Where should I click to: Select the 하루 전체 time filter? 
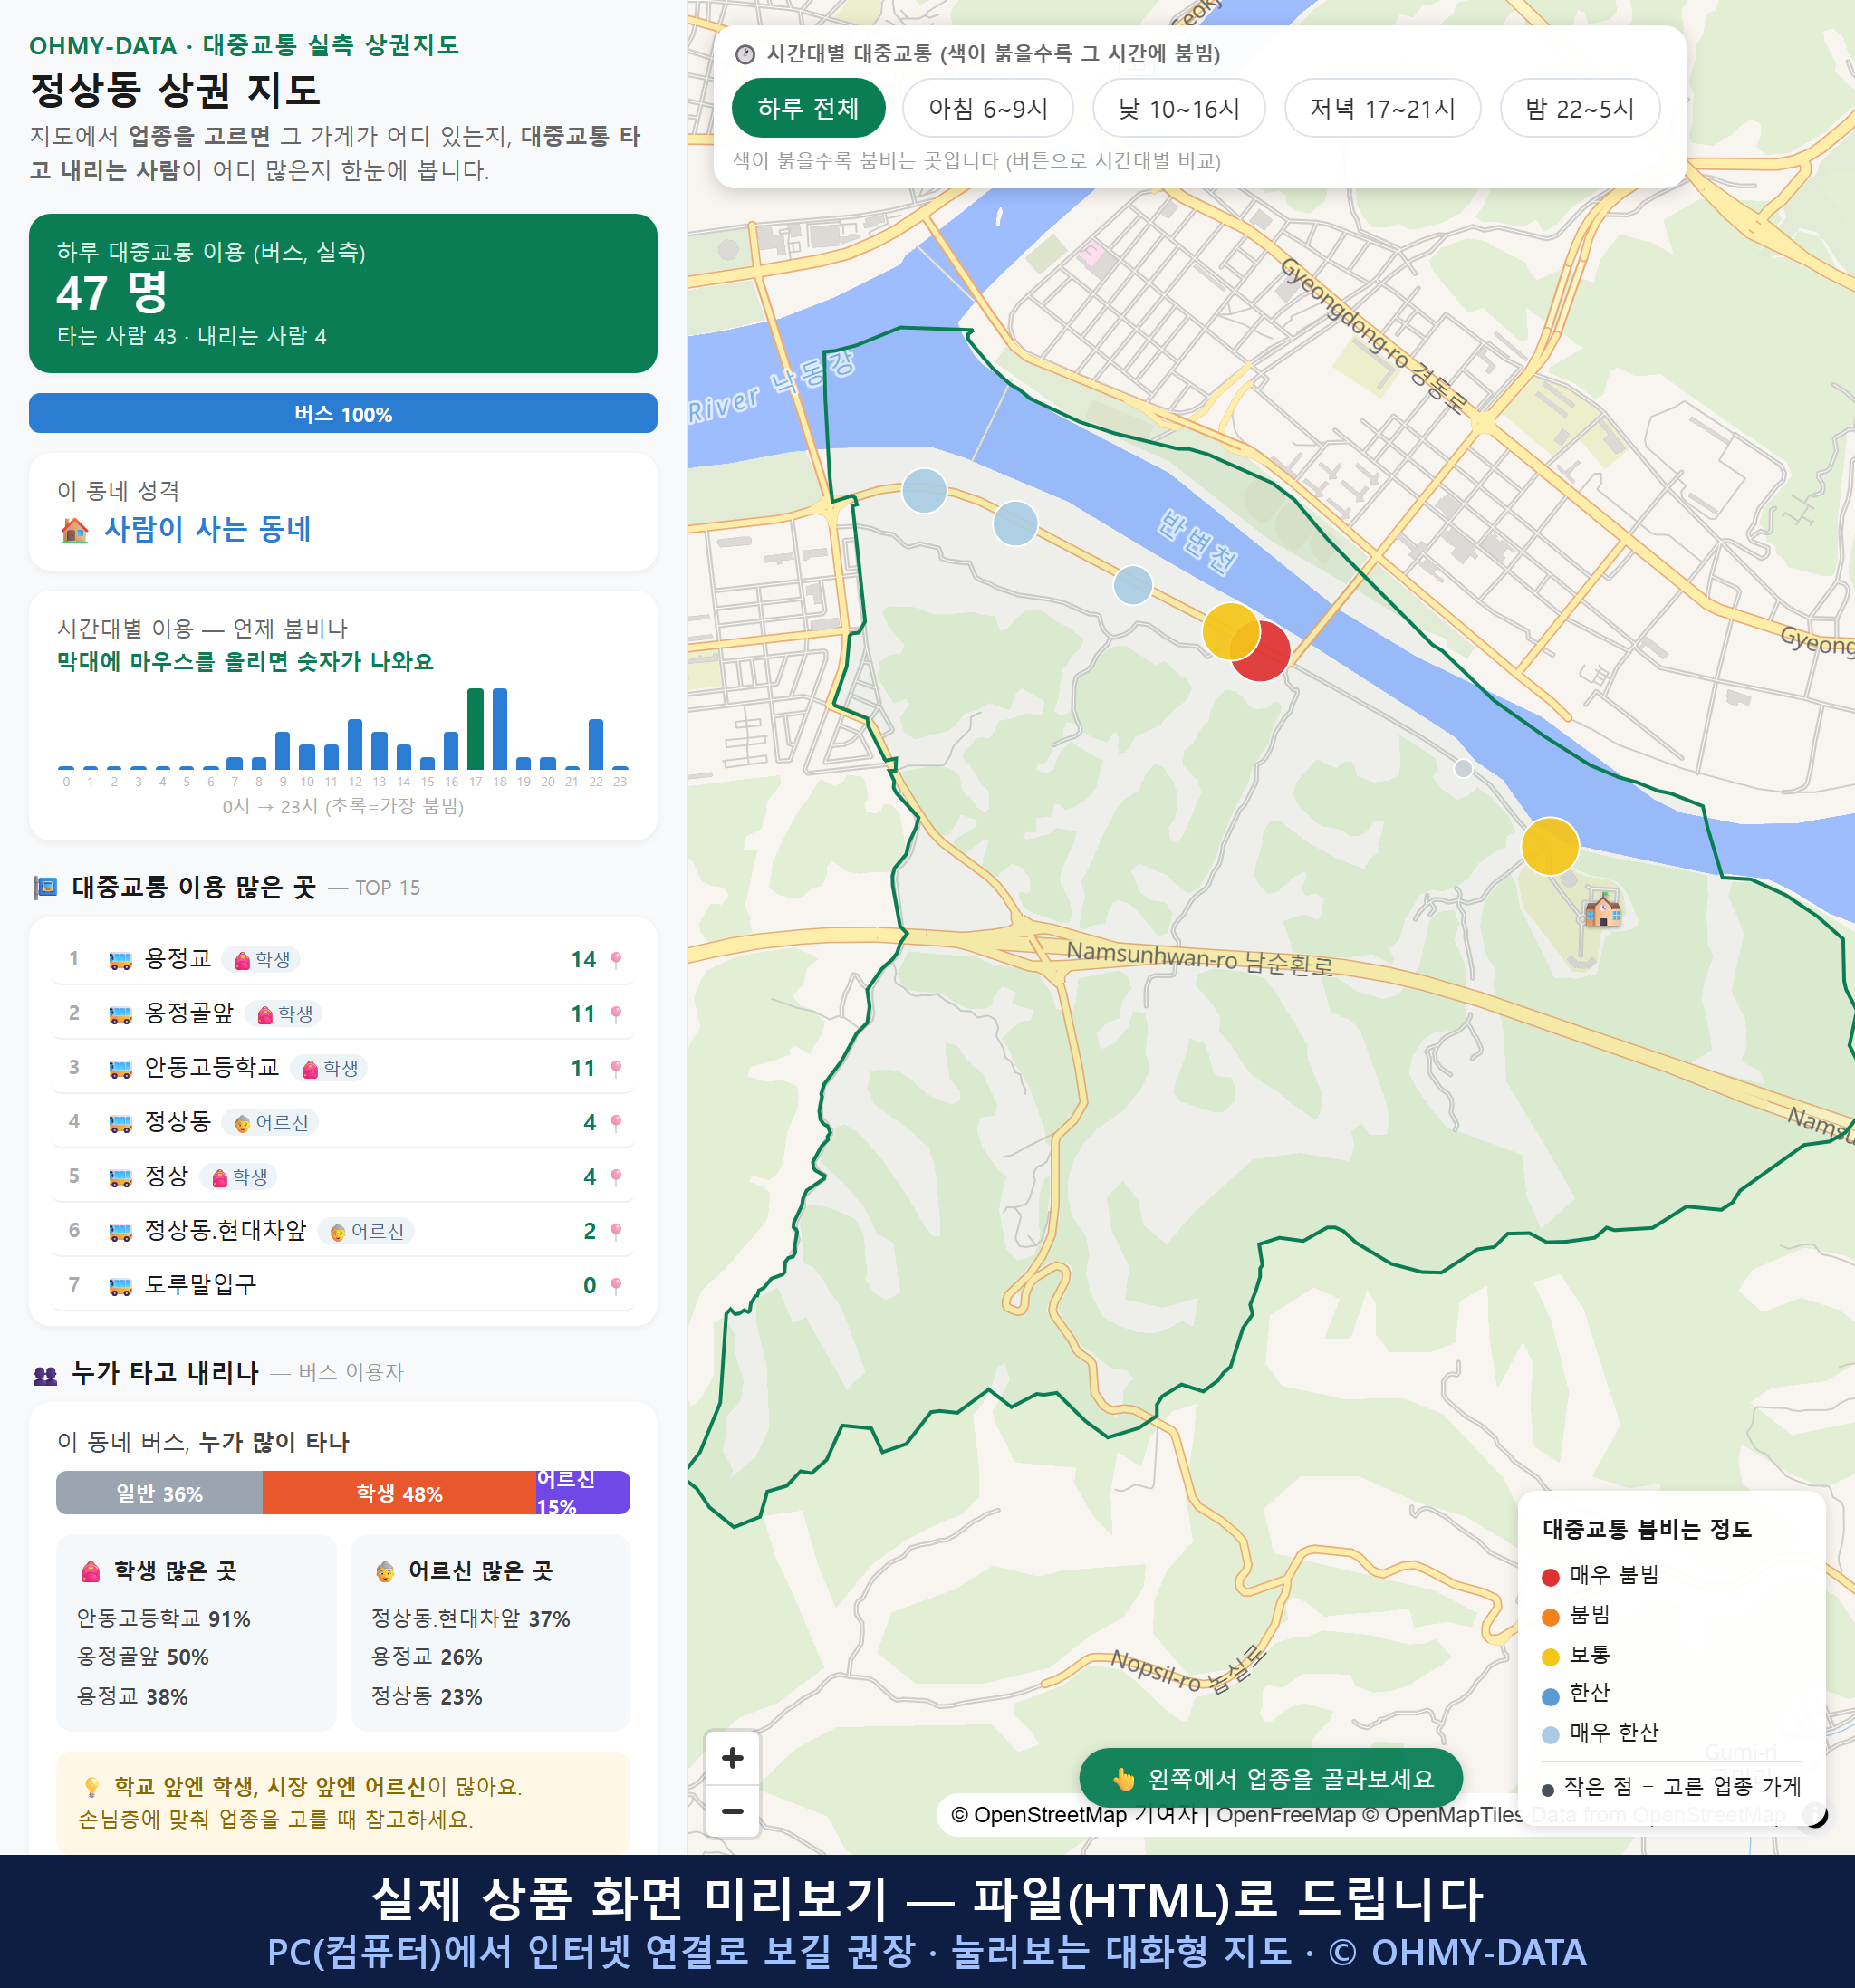pyautogui.click(x=808, y=108)
